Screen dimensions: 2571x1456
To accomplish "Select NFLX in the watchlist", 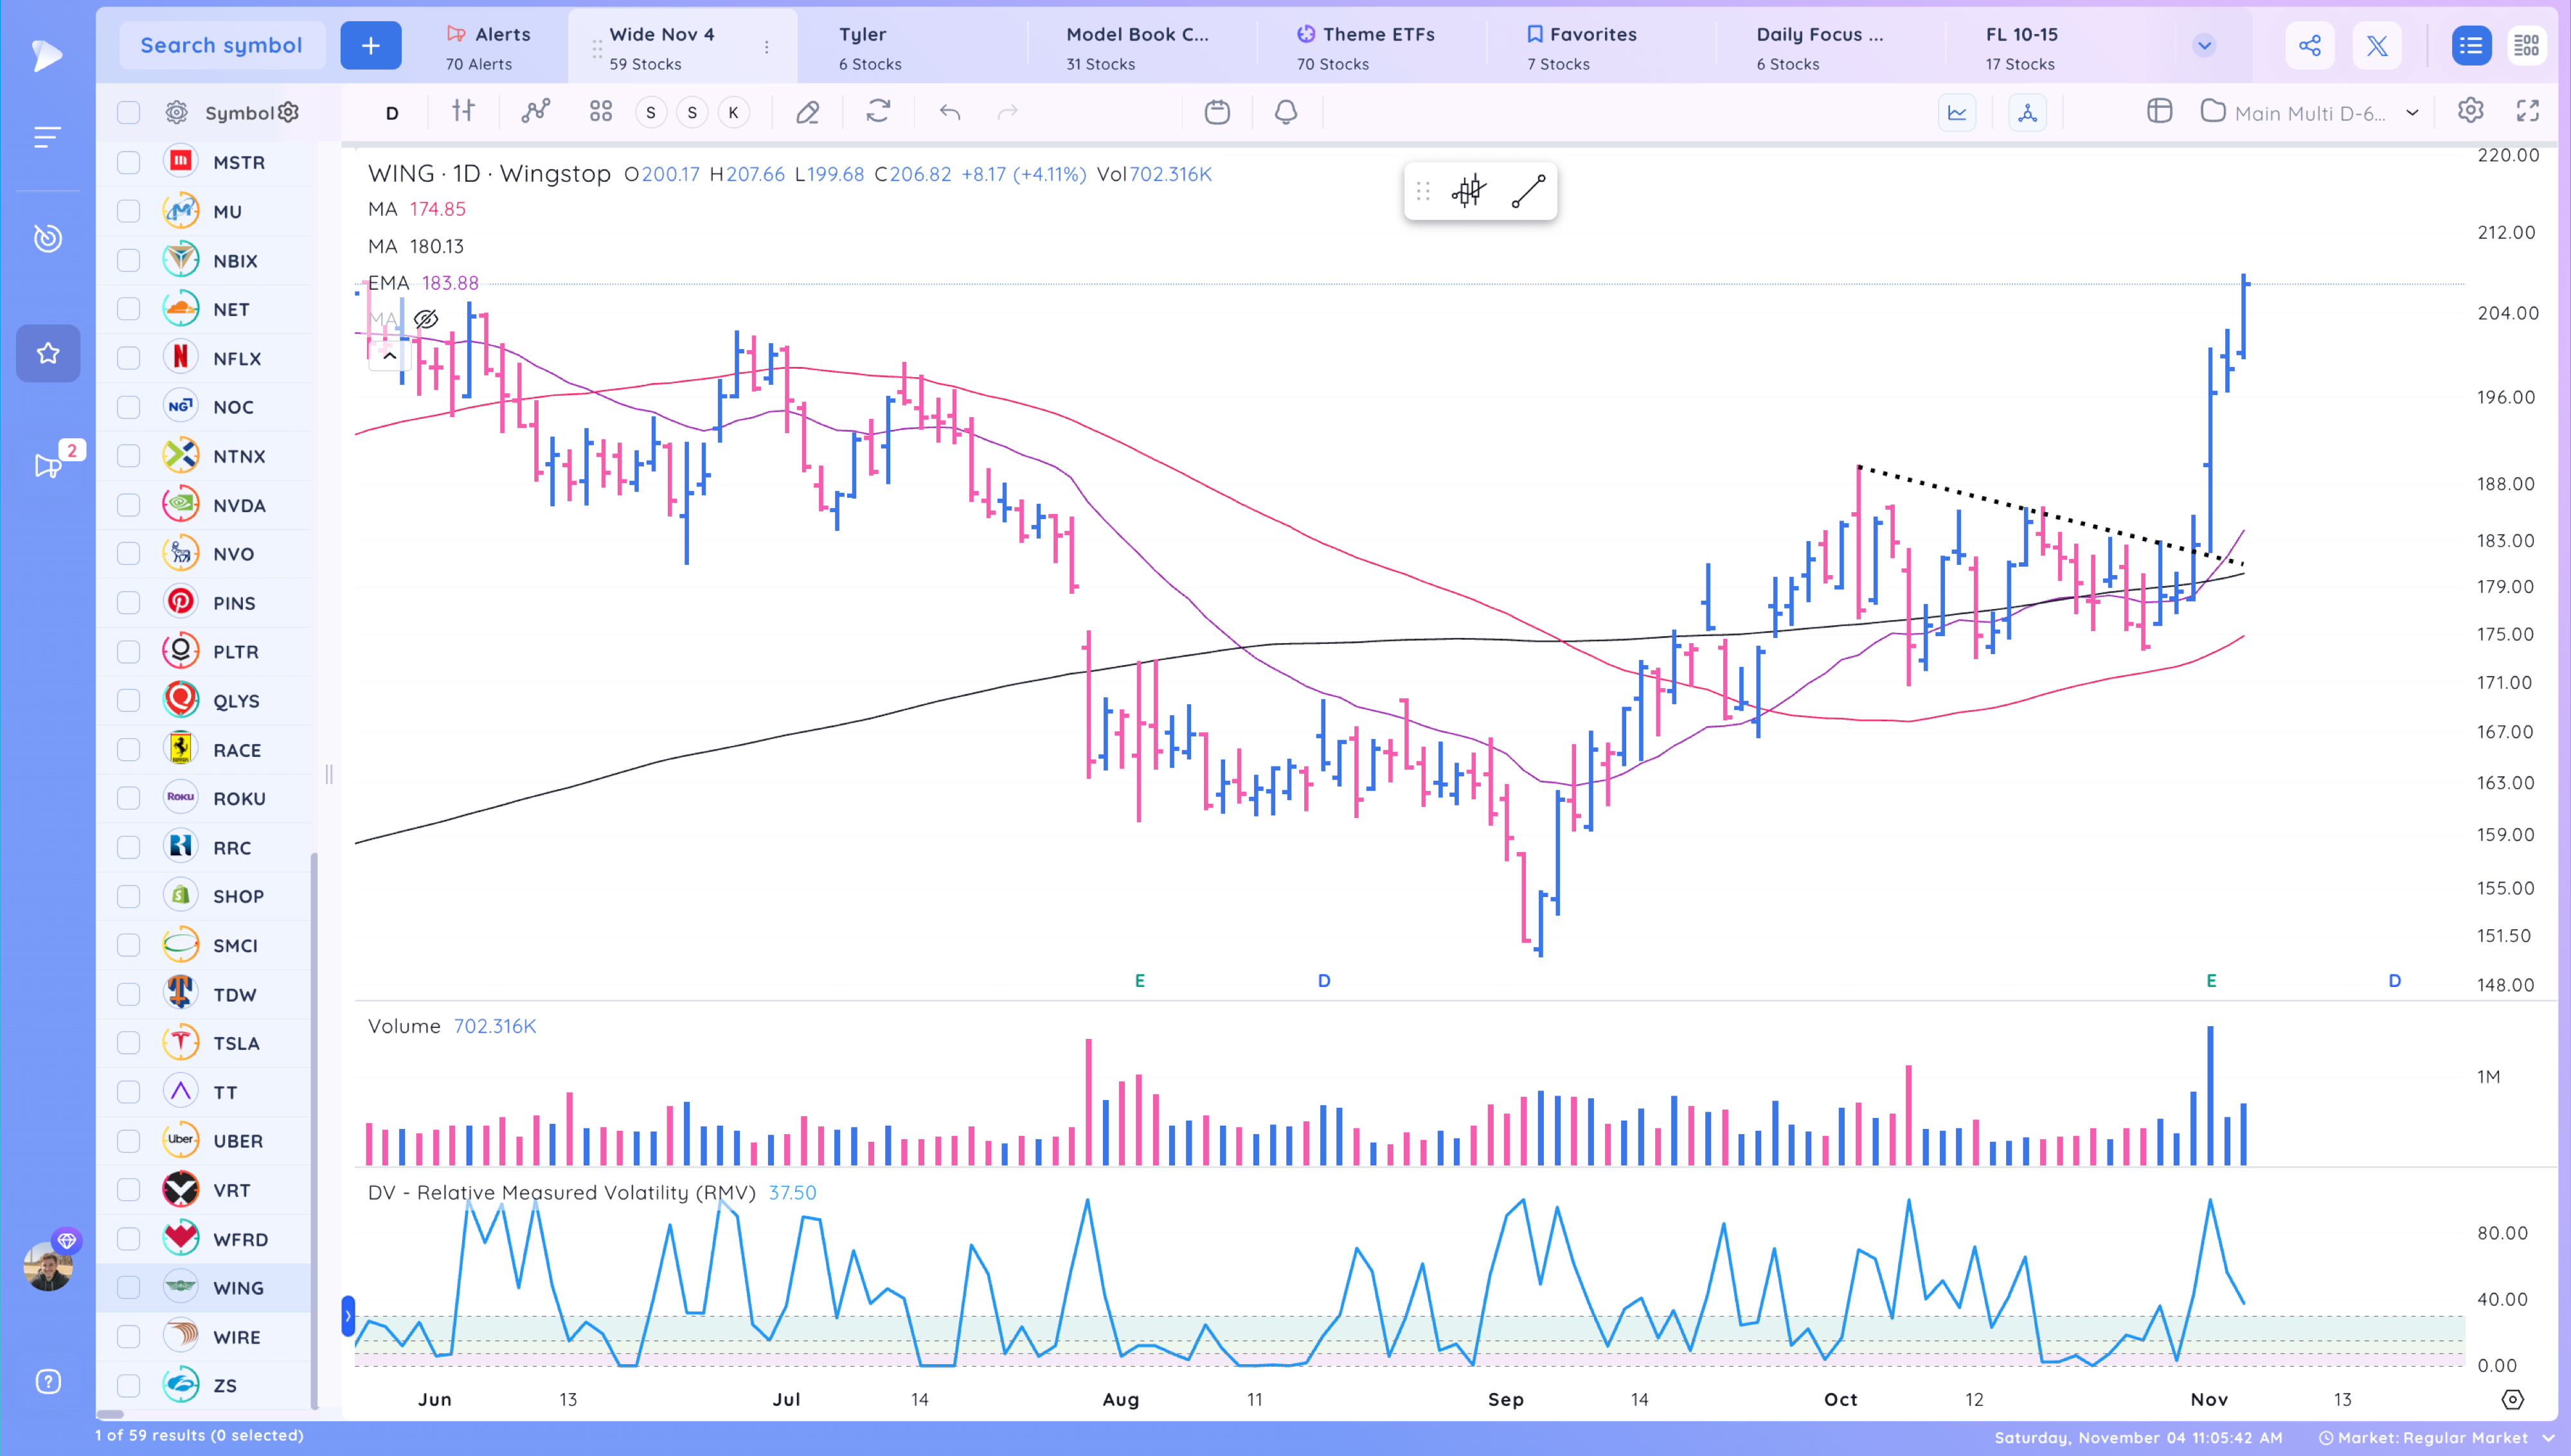I will point(236,358).
